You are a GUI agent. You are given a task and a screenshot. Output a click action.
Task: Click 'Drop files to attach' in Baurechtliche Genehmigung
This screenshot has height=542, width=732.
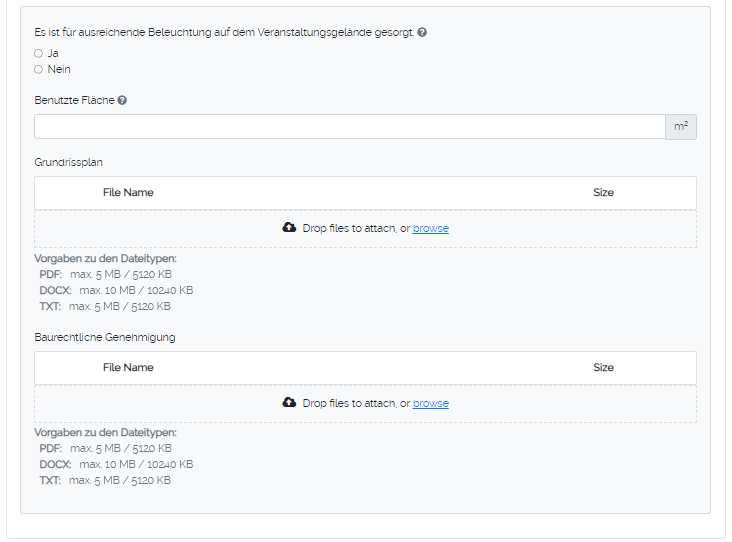pyautogui.click(x=349, y=403)
